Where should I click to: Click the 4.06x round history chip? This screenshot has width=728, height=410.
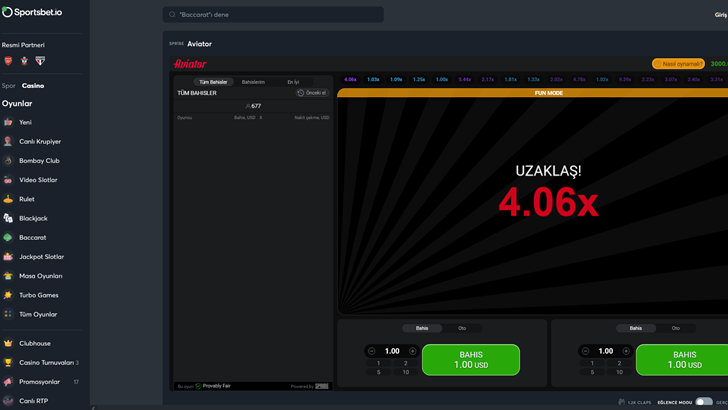click(x=350, y=79)
